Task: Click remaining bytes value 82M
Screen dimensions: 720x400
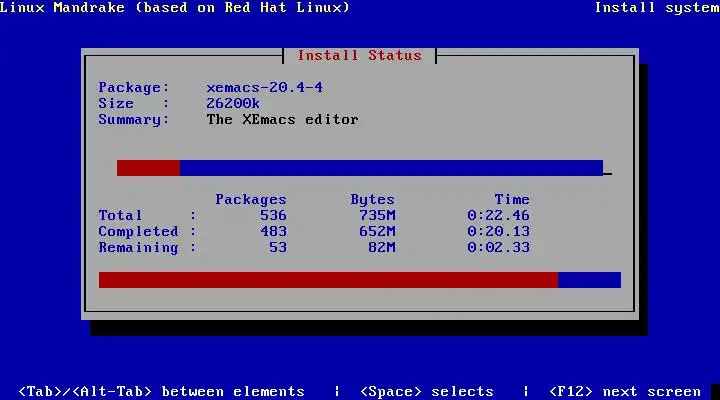Action: pos(382,248)
